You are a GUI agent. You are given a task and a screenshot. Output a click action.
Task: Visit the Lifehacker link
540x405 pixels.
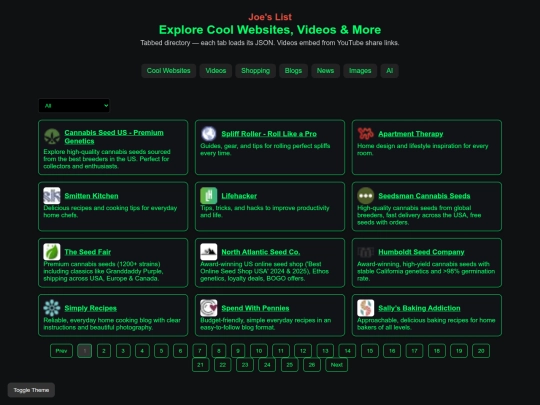pos(239,196)
